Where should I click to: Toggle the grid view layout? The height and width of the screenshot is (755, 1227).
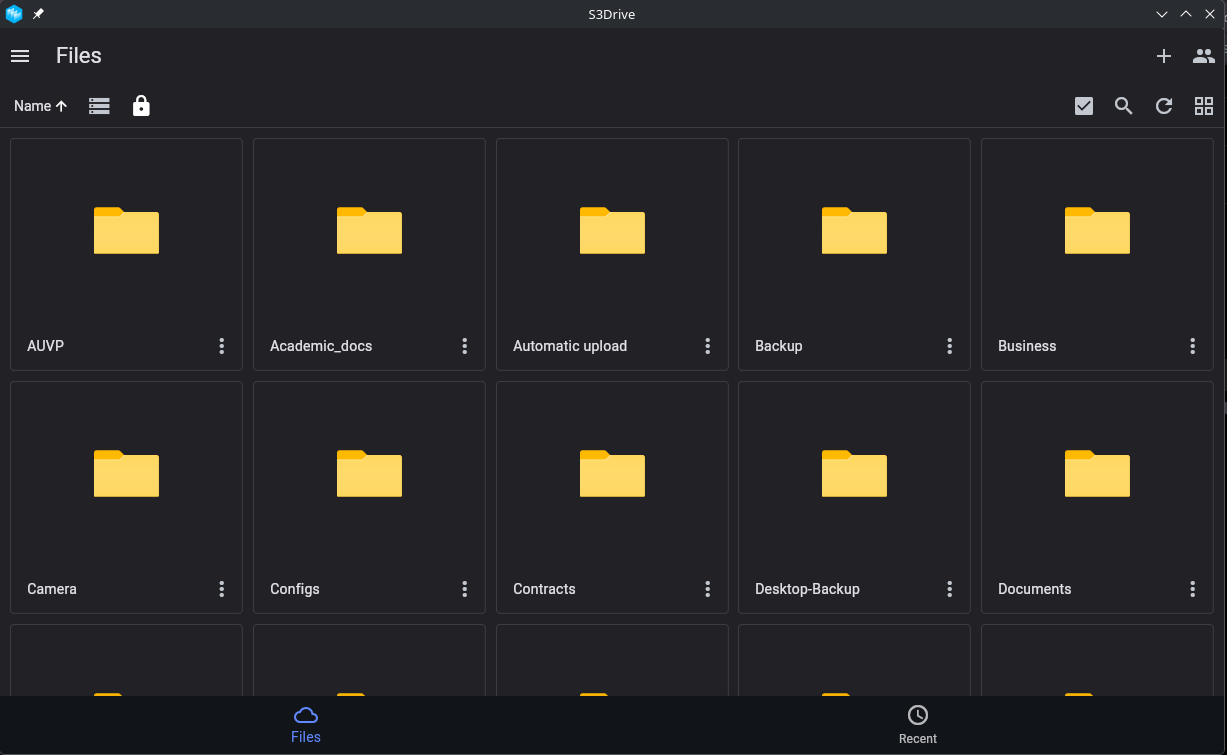coord(1204,106)
